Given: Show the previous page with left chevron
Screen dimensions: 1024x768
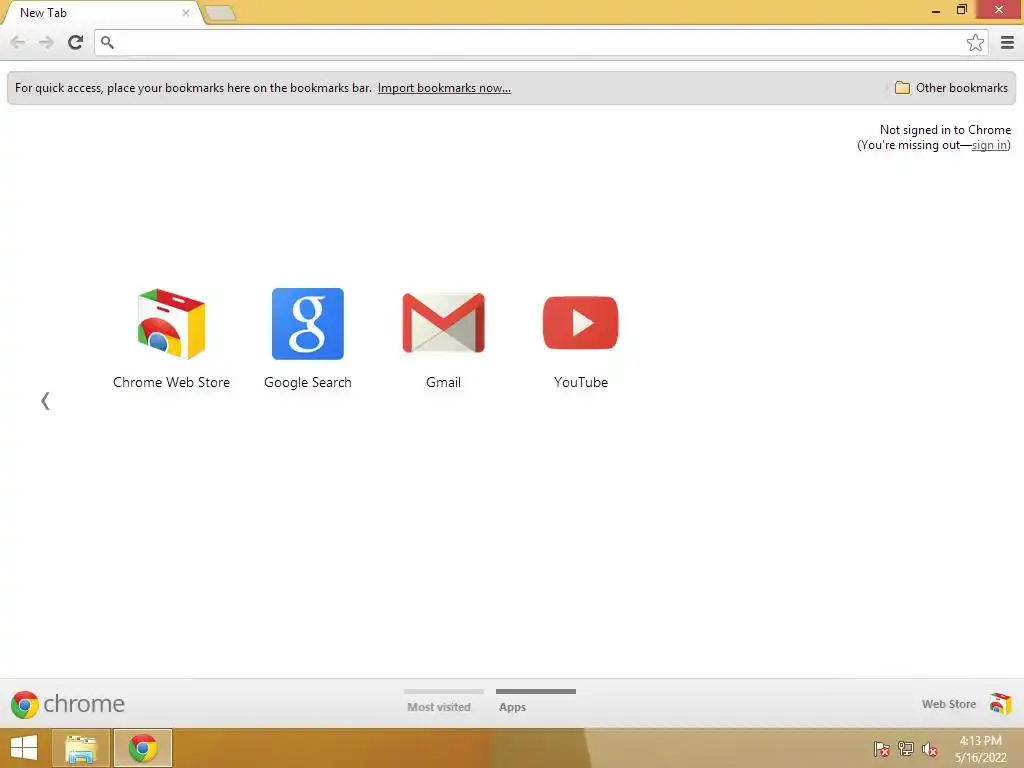Looking at the screenshot, I should click(45, 401).
